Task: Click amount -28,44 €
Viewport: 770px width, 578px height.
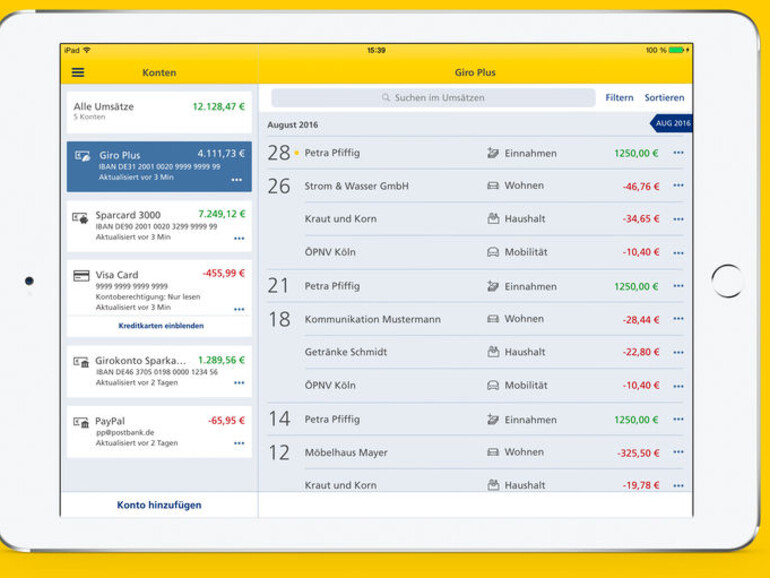Action: tap(641, 320)
